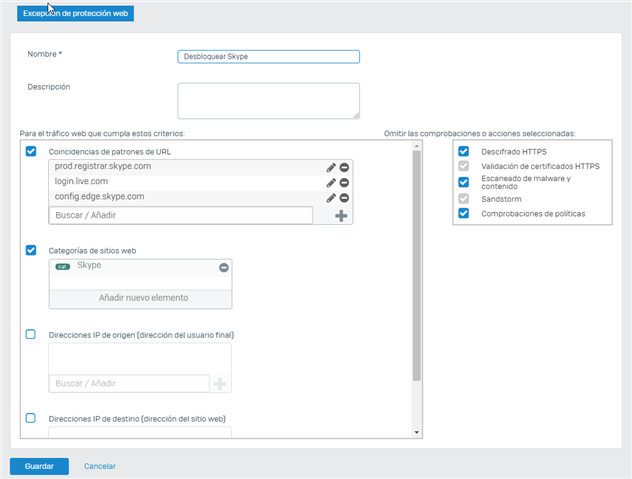
Task: Remove the prod.registrar.skype.com URL pattern
Action: [x=344, y=168]
